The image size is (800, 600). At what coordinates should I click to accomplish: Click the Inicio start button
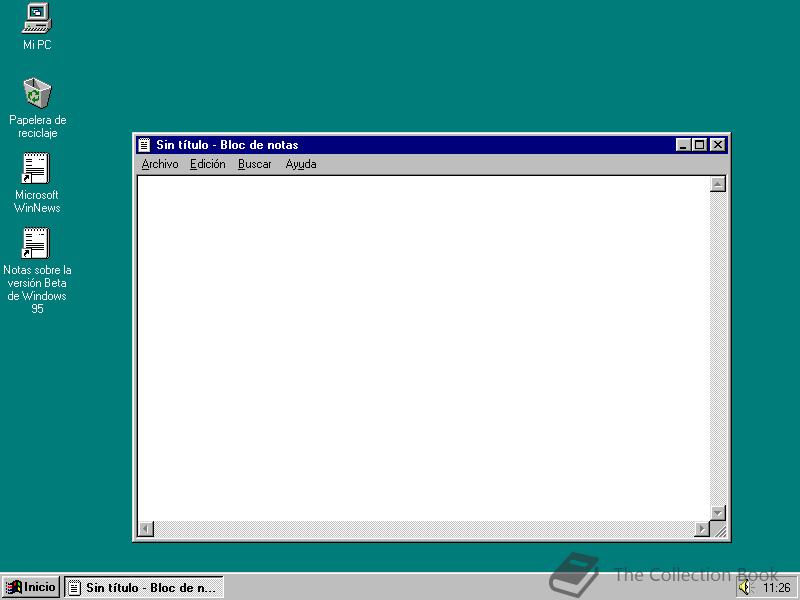(31, 587)
